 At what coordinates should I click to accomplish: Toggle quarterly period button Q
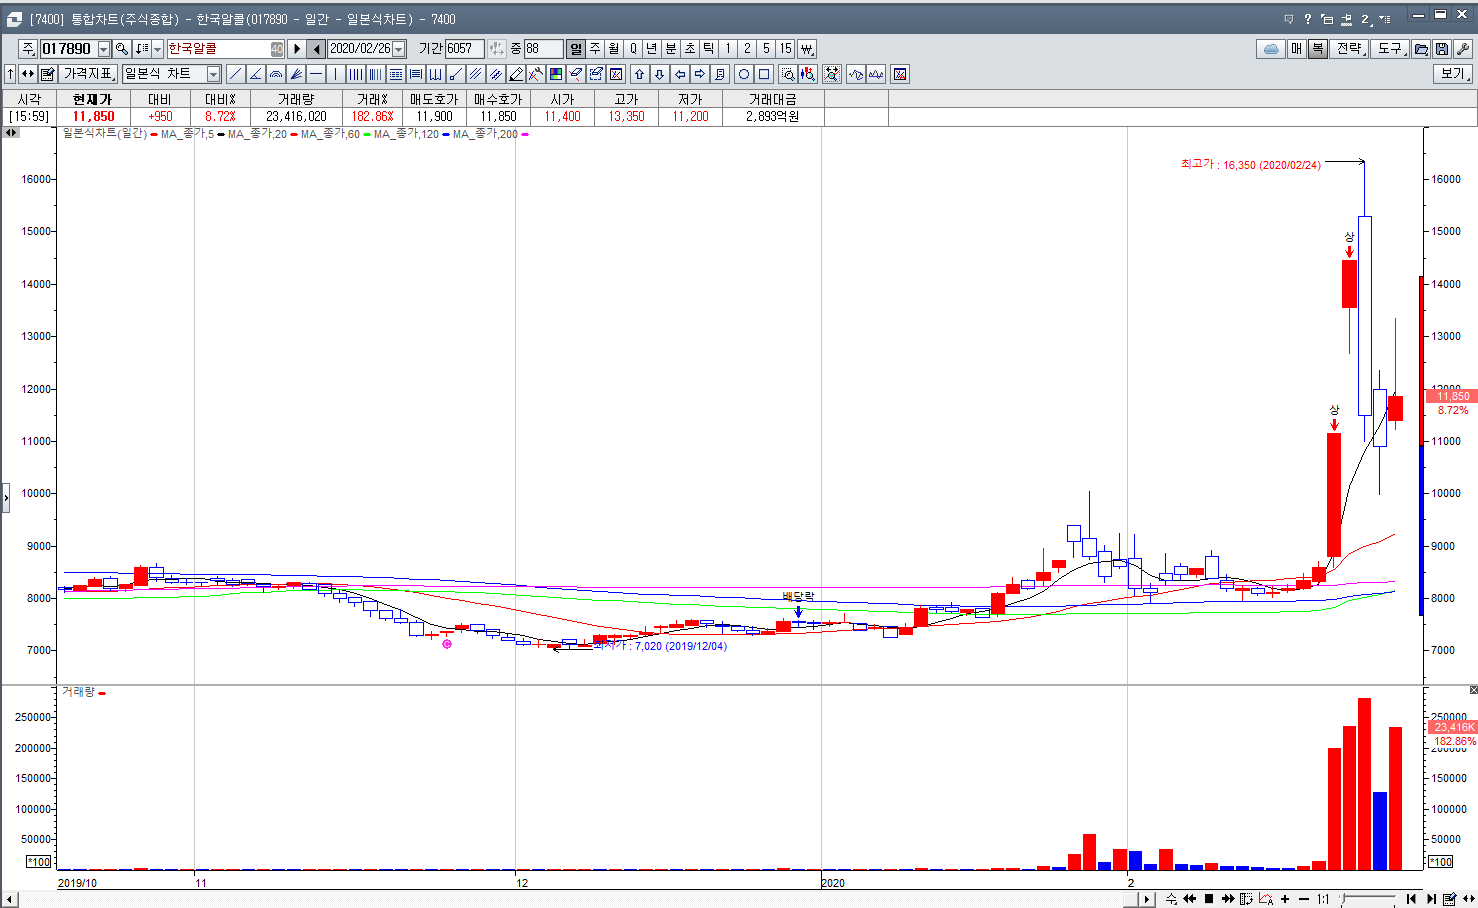633,48
